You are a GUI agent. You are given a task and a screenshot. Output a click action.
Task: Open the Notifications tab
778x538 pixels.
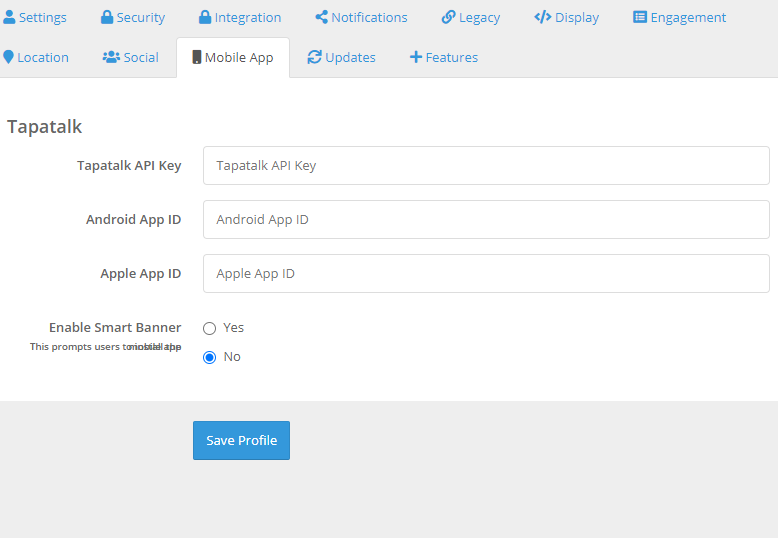coord(362,17)
